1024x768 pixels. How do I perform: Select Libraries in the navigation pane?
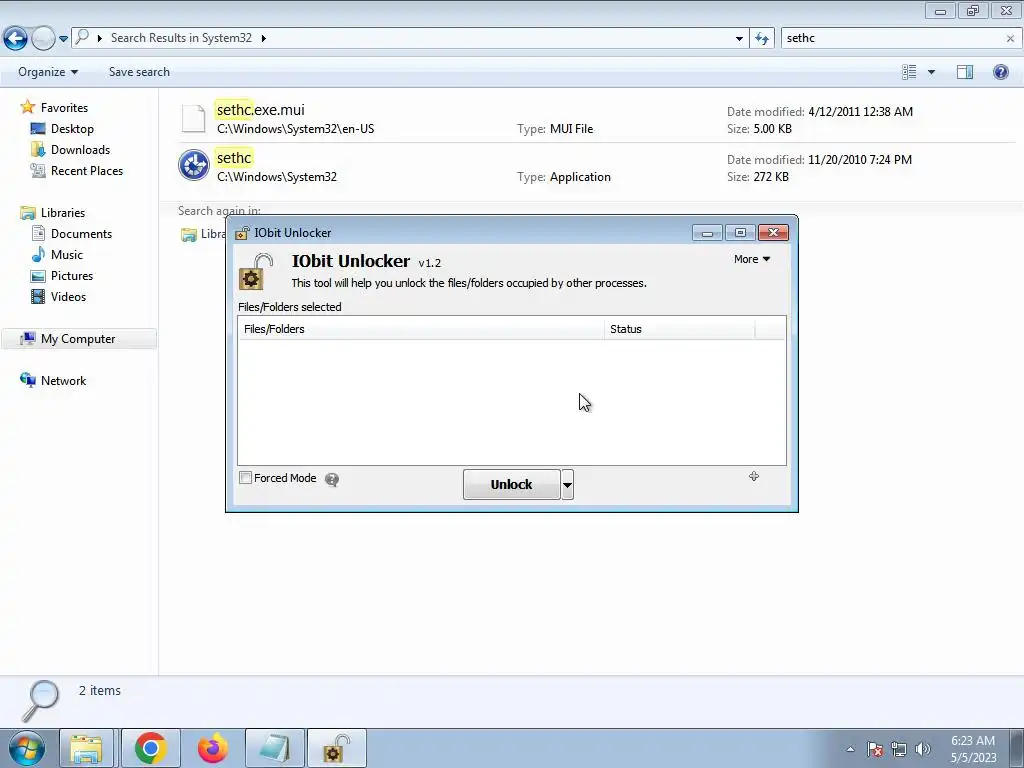[x=63, y=213]
